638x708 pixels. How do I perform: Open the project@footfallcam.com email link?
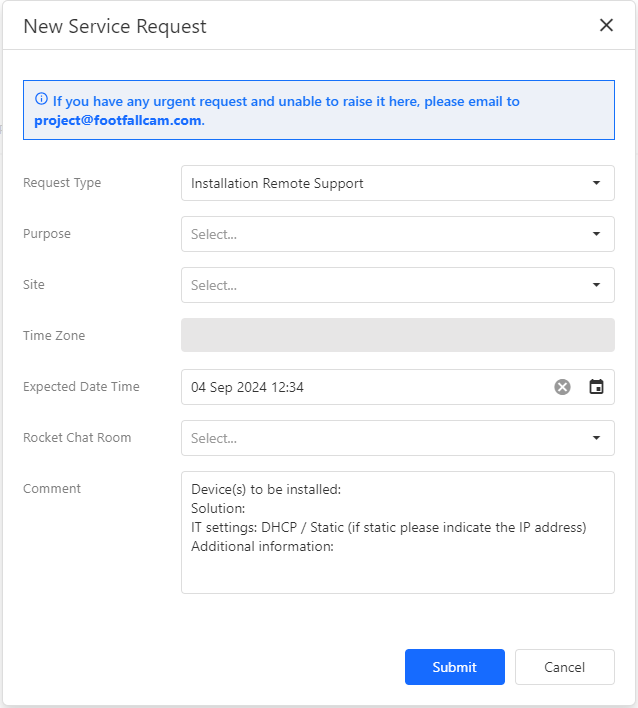118,120
